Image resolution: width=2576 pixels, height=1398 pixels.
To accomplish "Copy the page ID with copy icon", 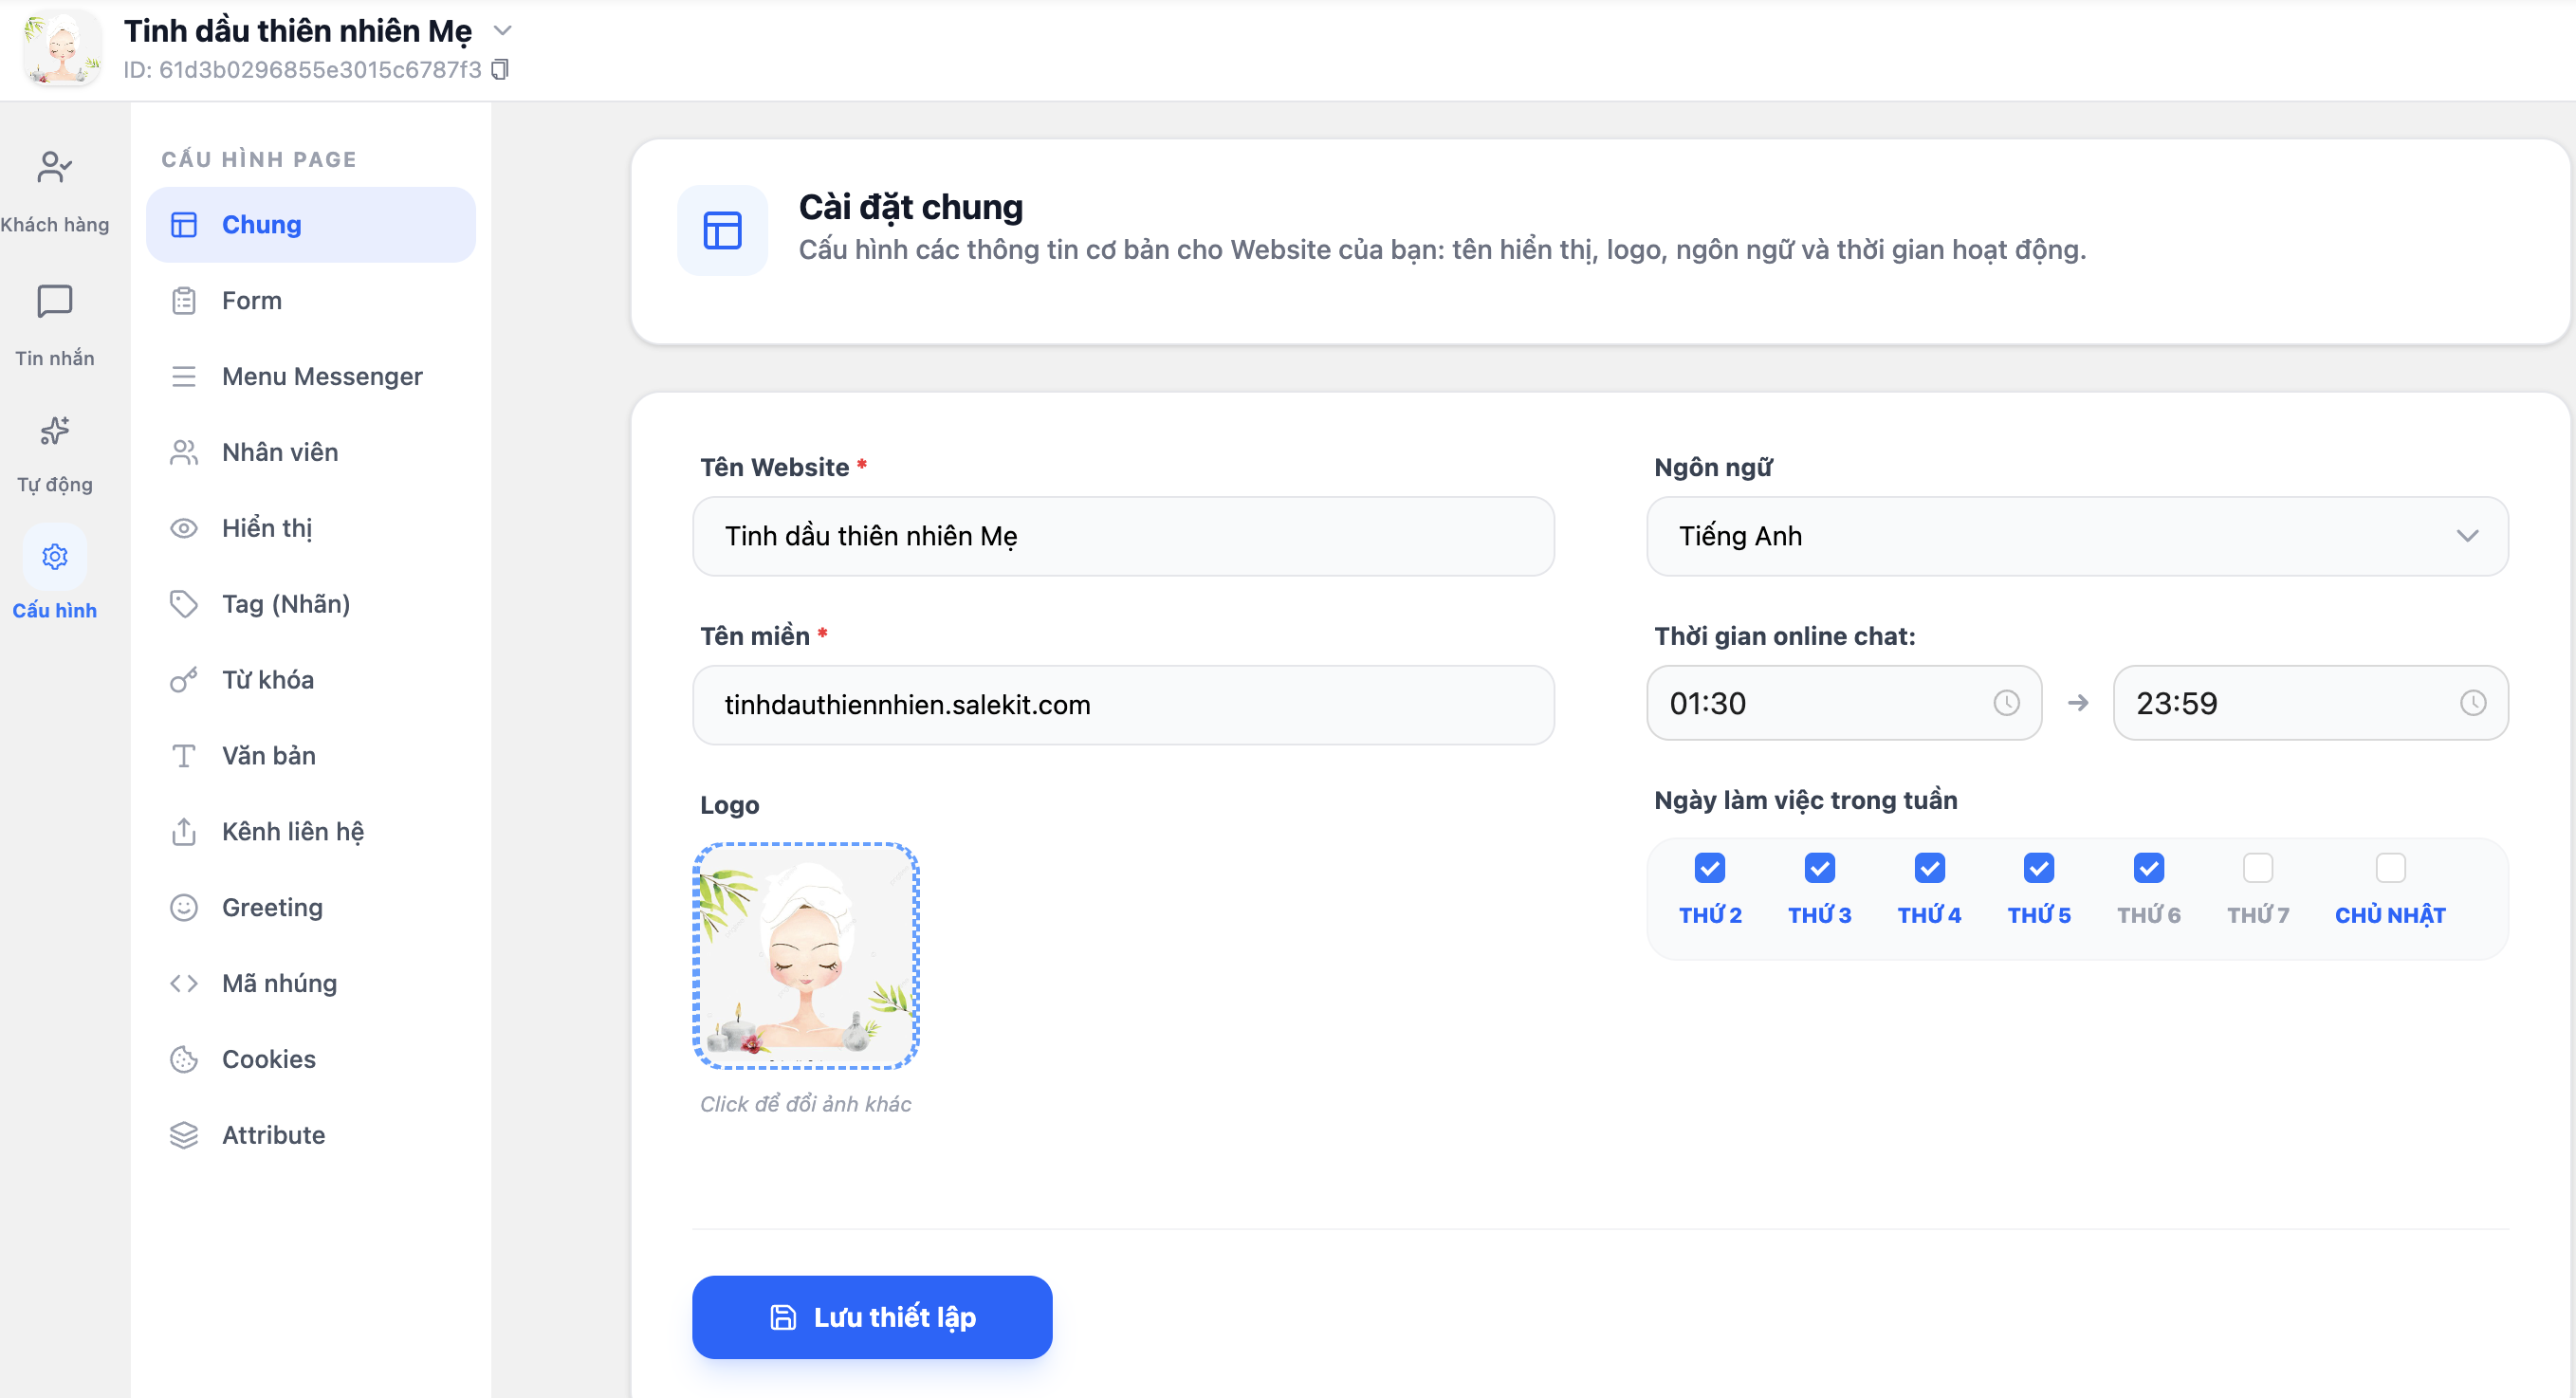I will 500,69.
